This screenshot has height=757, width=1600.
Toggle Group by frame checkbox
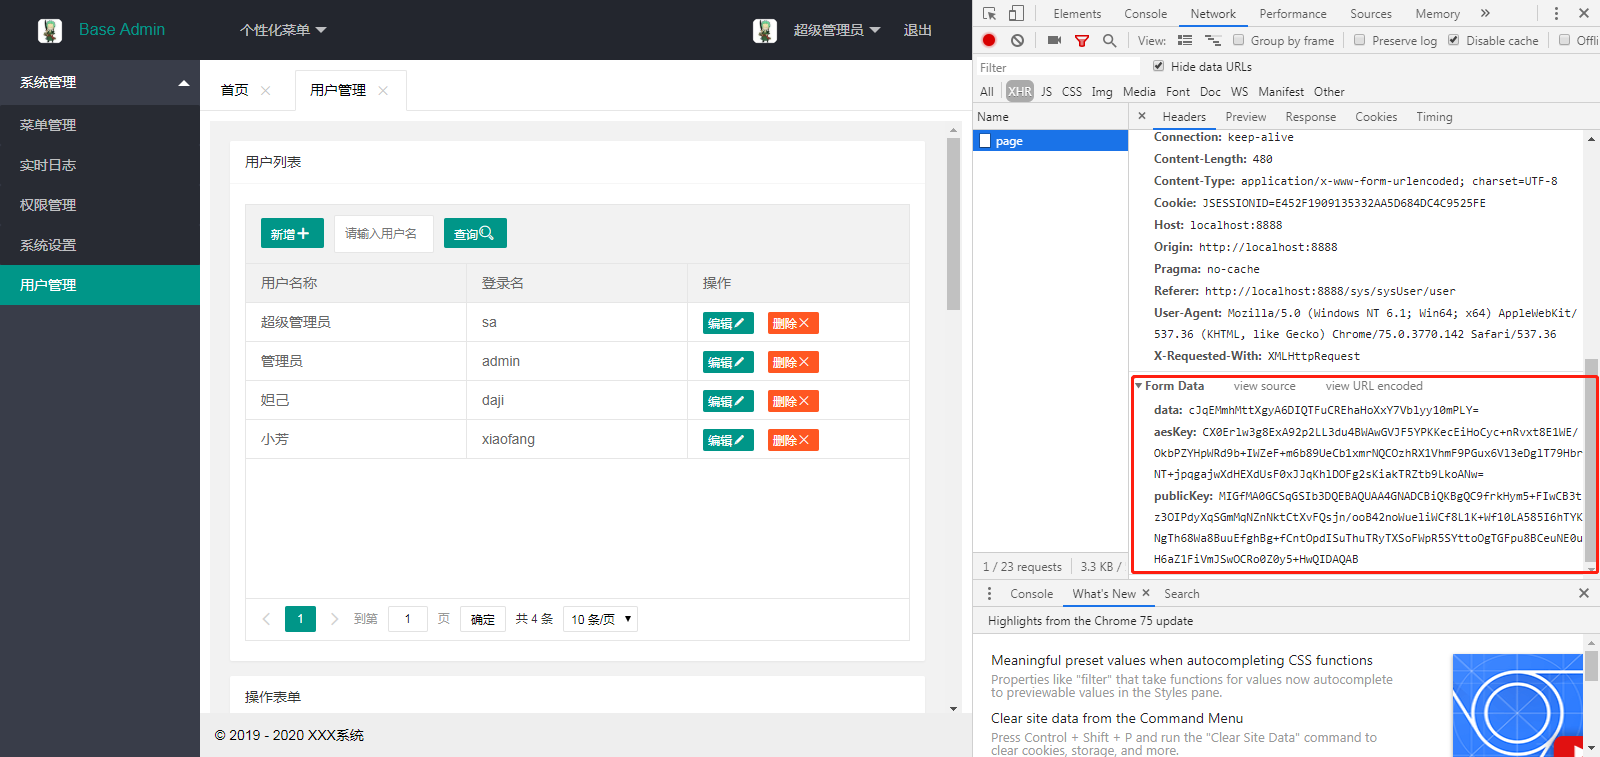pyautogui.click(x=1238, y=40)
